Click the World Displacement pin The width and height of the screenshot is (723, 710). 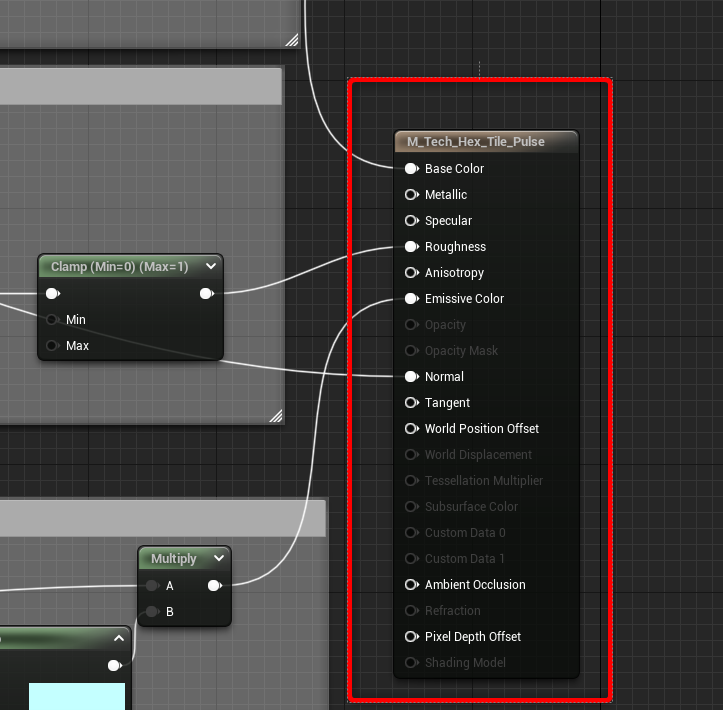[411, 455]
